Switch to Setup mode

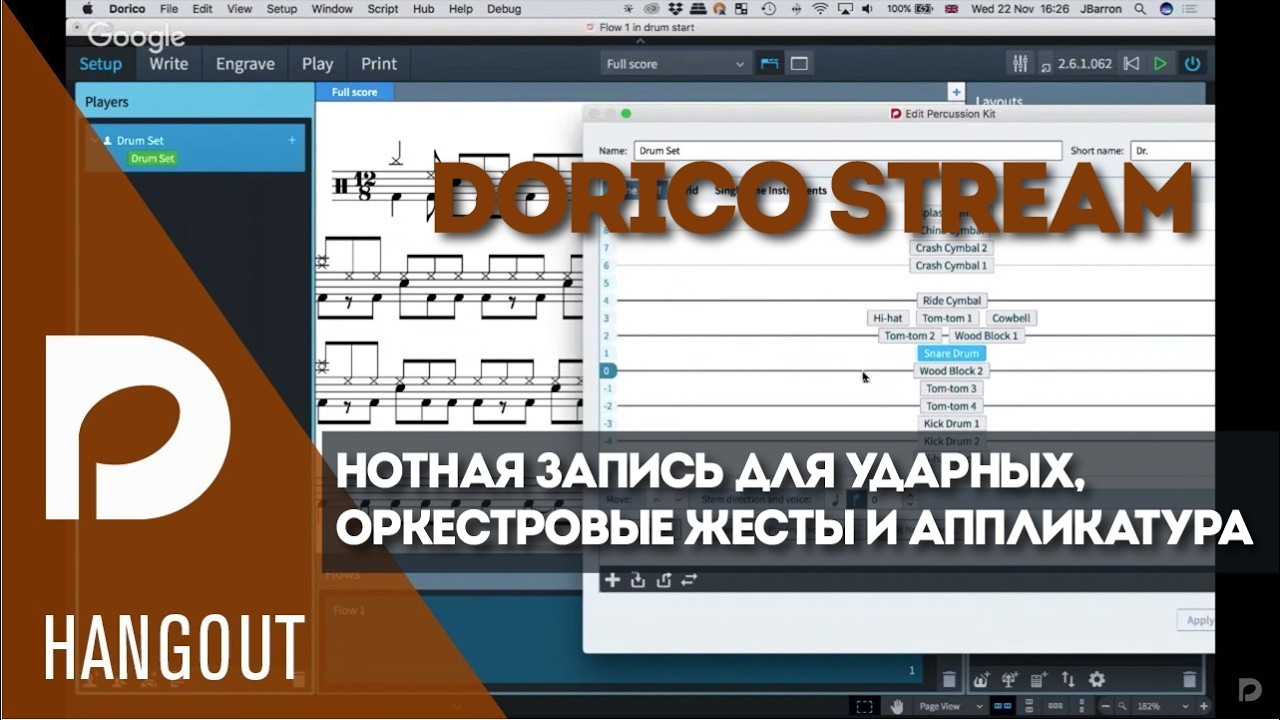pyautogui.click(x=100, y=63)
